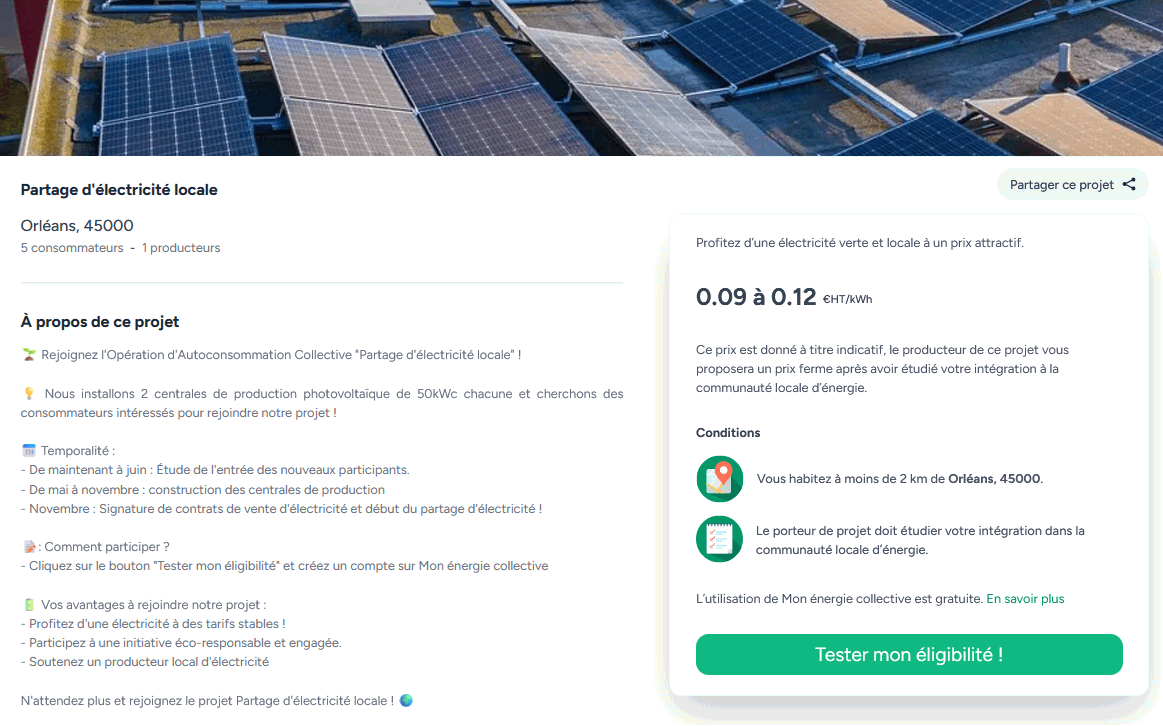Click the share icon beside Partager ce projet

click(1129, 184)
